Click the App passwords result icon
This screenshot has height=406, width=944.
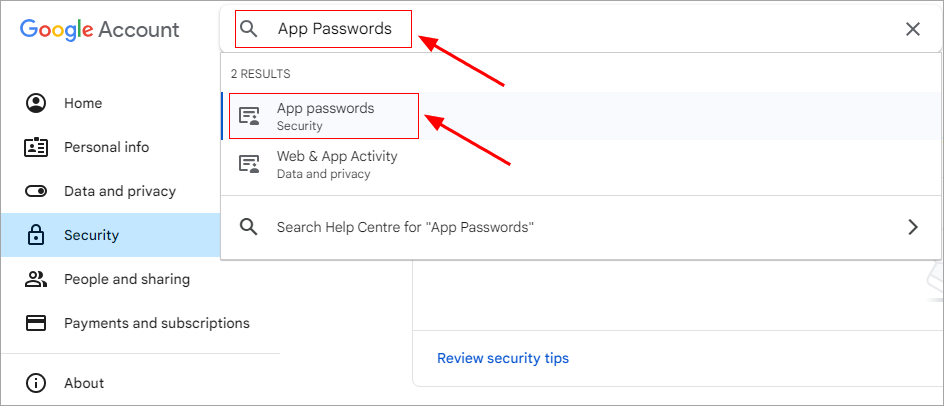[x=249, y=116]
